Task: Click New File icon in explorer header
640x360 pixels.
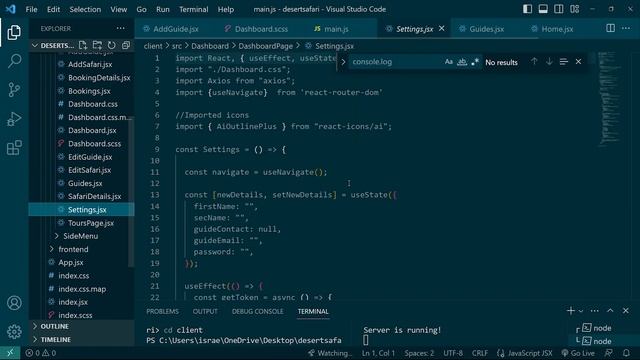Action: pos(83,45)
